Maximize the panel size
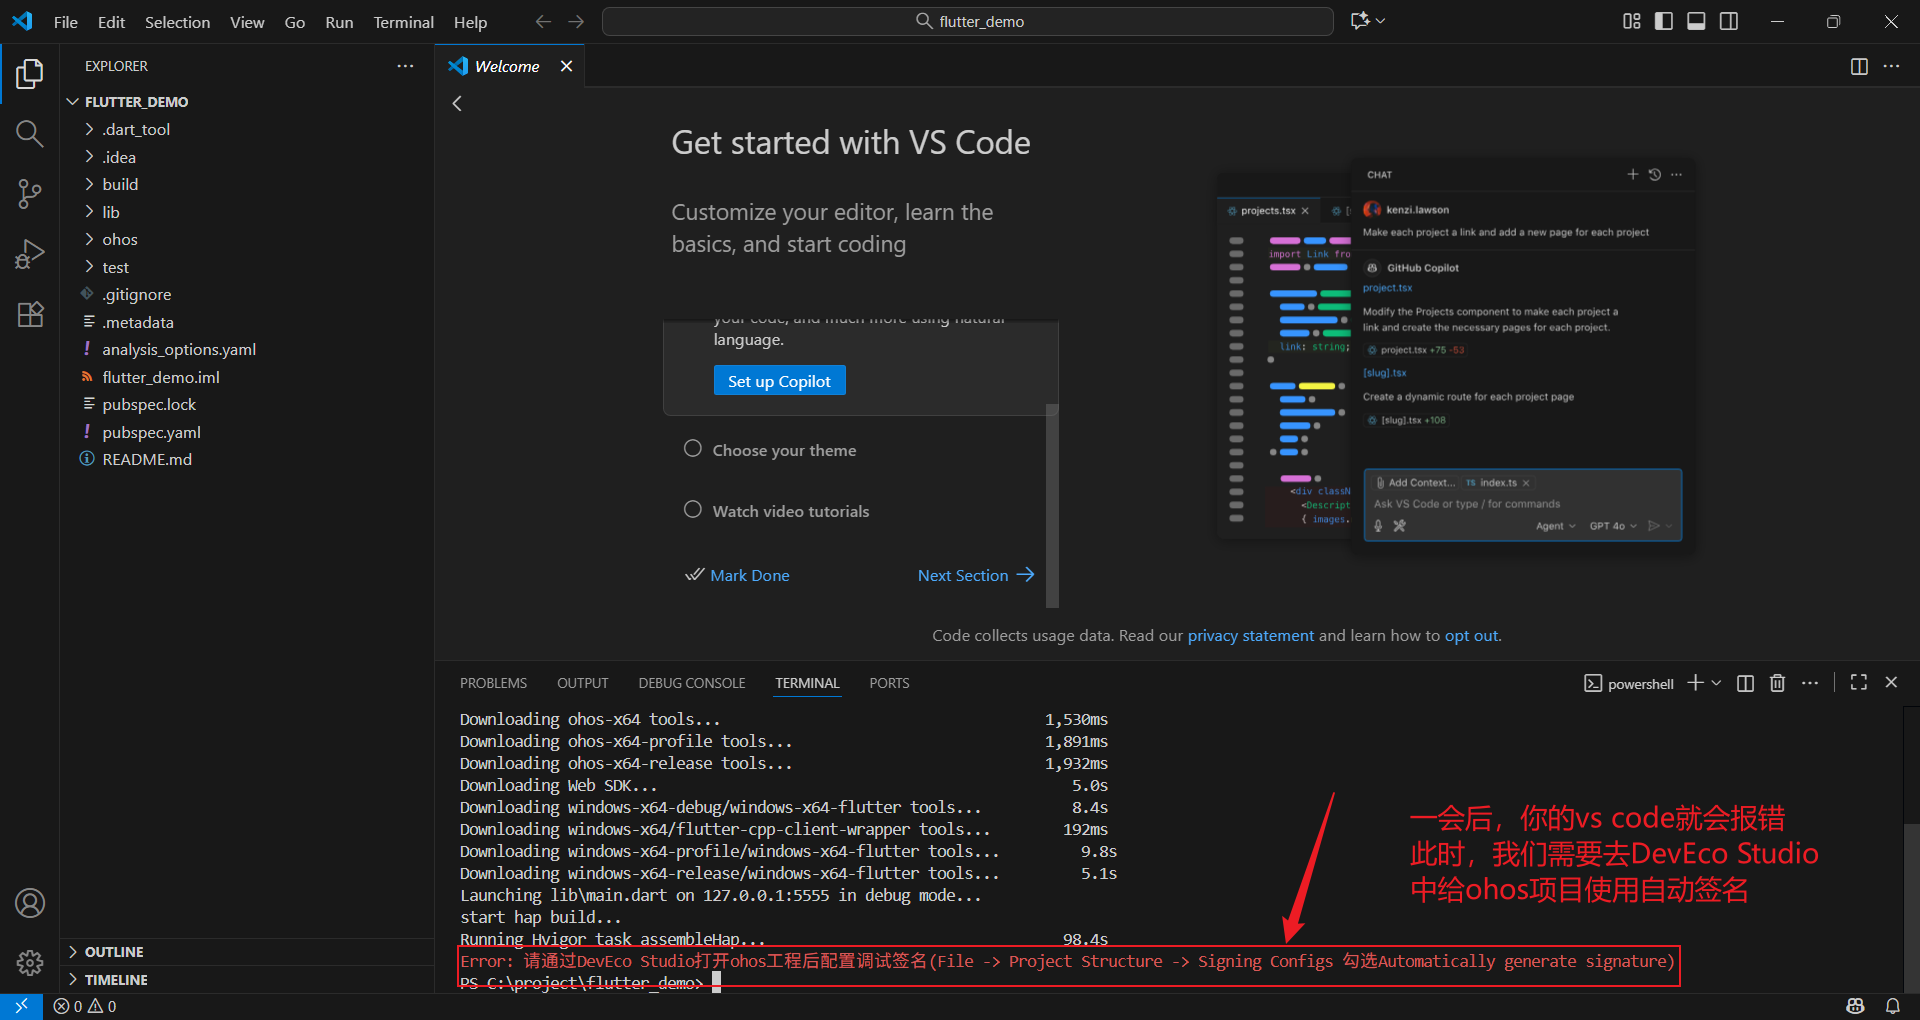This screenshot has height=1020, width=1920. tap(1859, 682)
